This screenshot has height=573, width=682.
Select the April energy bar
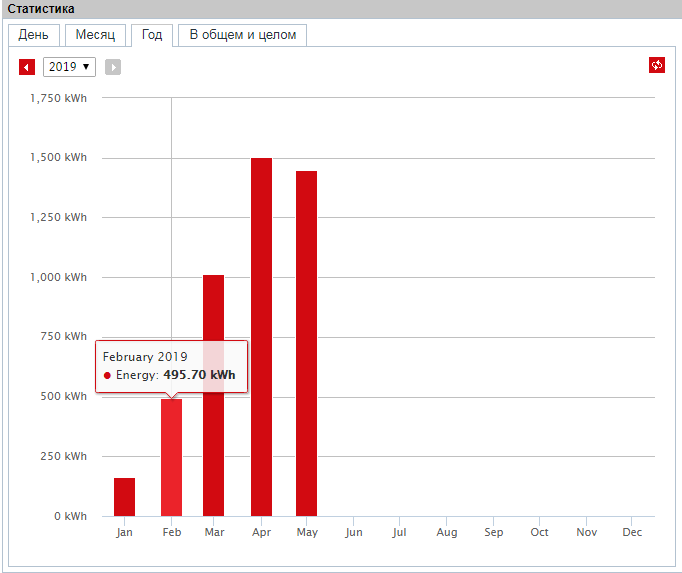261,337
